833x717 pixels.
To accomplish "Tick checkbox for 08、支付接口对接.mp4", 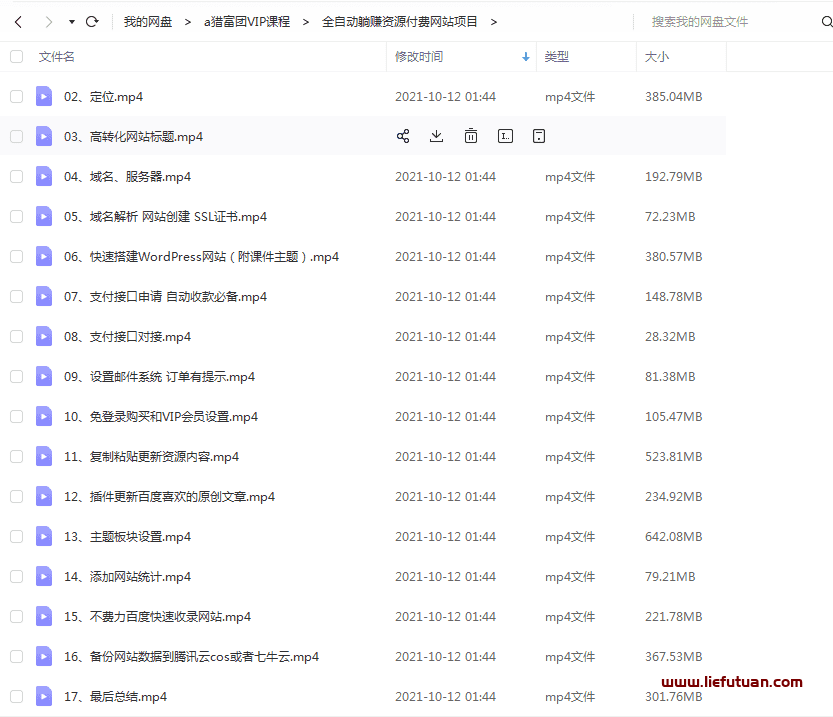I will pyautogui.click(x=16, y=336).
